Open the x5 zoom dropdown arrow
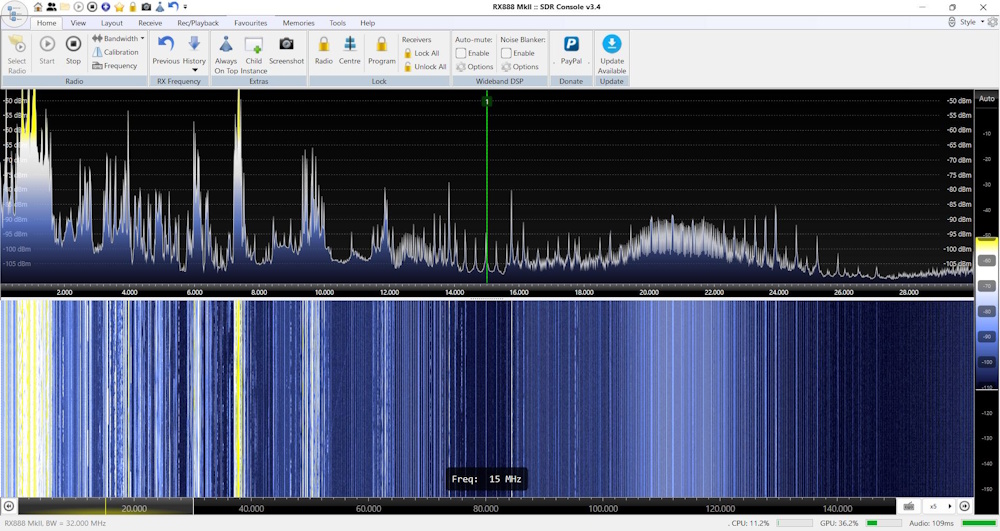1000x531 pixels. point(949,506)
